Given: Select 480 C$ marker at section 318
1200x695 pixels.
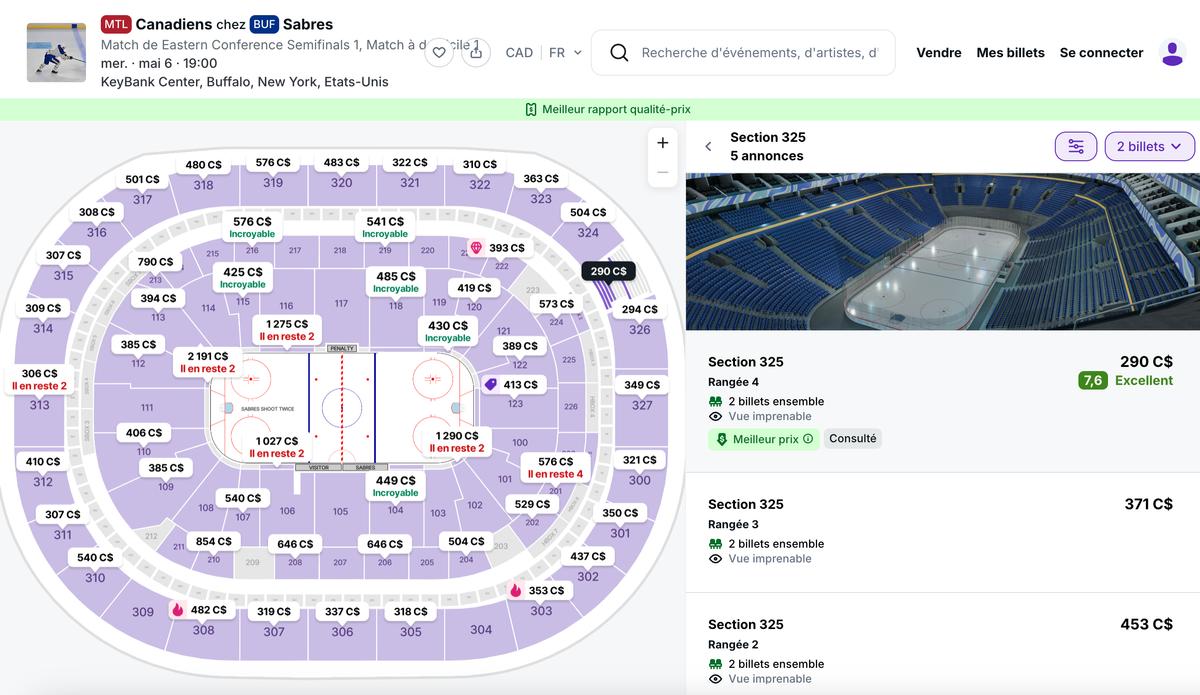Looking at the screenshot, I should tap(203, 165).
